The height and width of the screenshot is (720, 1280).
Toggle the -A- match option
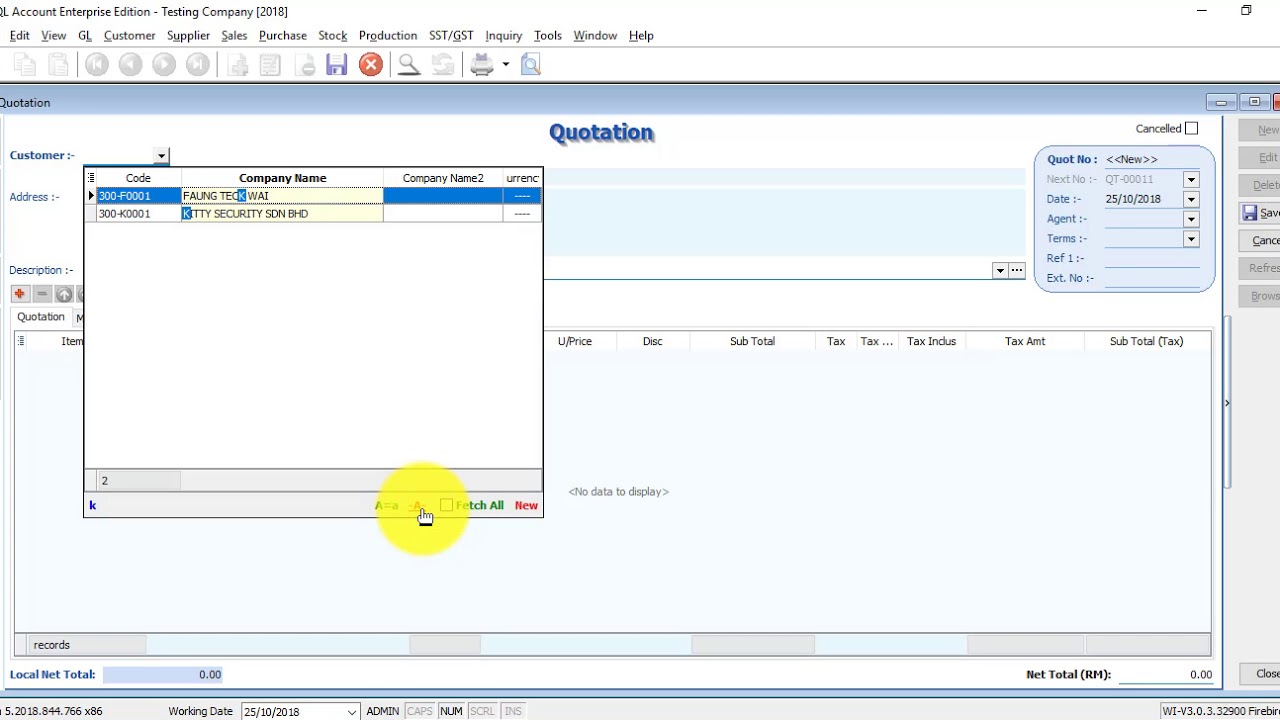click(x=418, y=505)
